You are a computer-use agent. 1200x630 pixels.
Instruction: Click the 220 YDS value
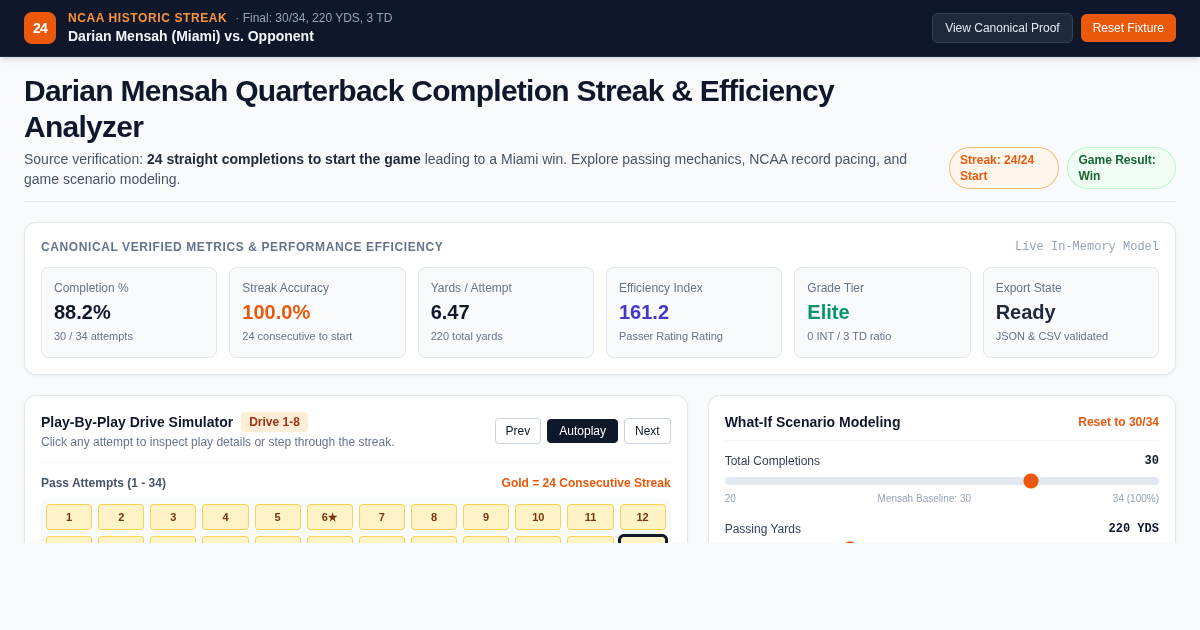coord(1133,528)
